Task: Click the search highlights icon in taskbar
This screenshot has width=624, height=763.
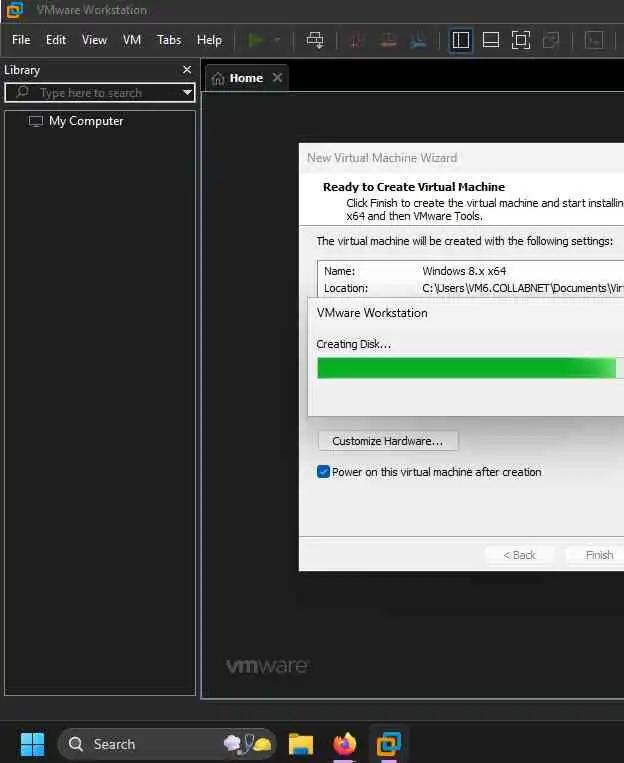Action: (247, 744)
